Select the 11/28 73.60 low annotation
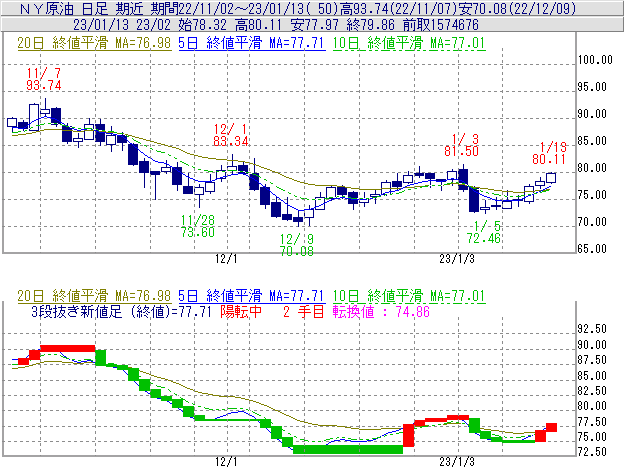 198,226
